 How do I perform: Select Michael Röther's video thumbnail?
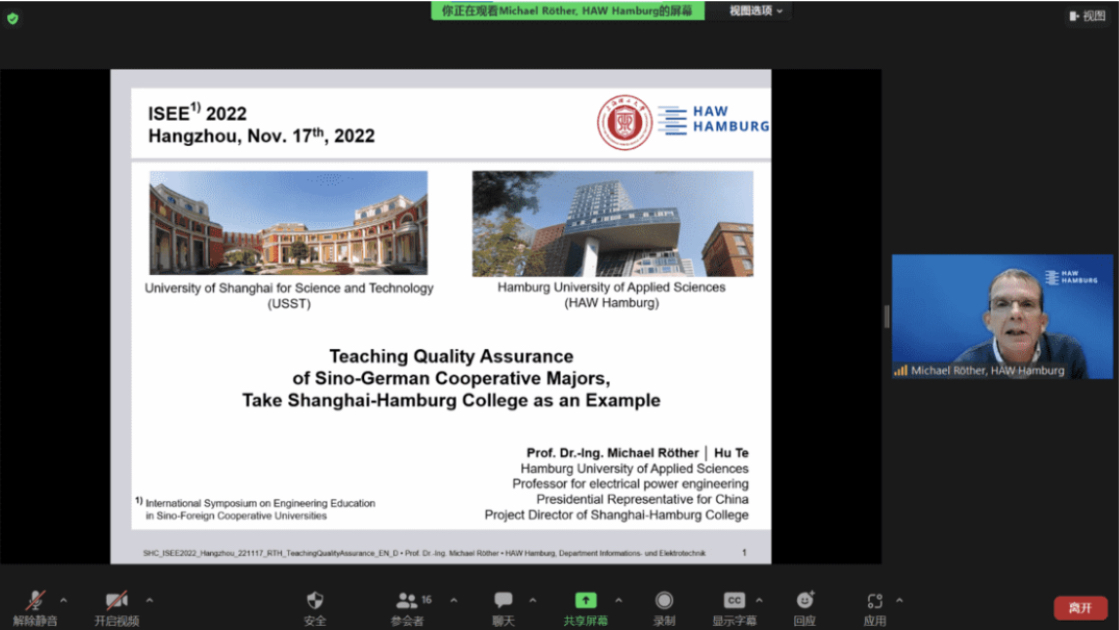(1002, 316)
